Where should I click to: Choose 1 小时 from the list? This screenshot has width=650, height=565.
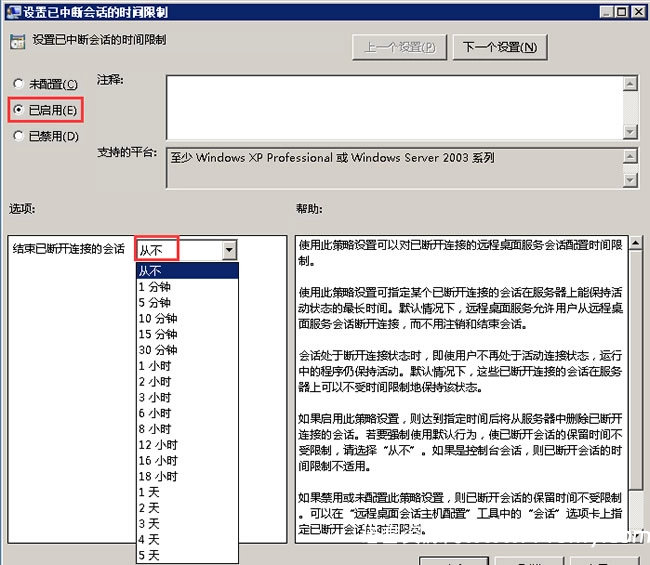(187, 366)
